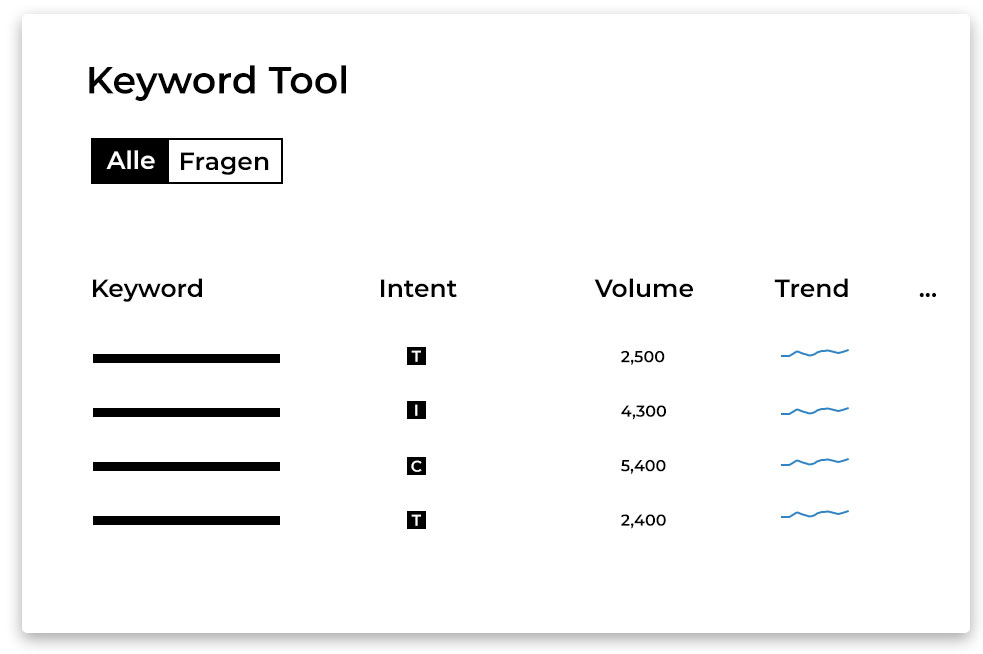Open the keyword with 4,300 volume
The height and width of the screenshot is (654, 983).
click(186, 413)
